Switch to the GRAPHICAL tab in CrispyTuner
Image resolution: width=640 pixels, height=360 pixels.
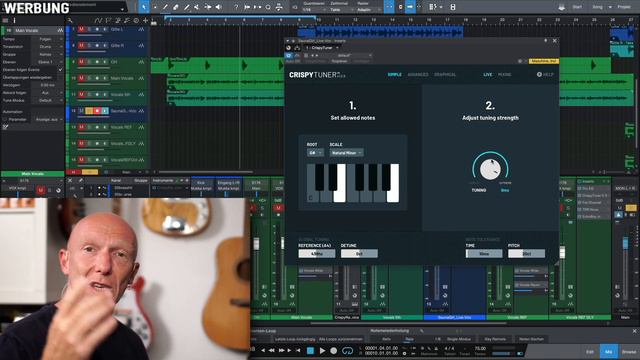pos(445,74)
